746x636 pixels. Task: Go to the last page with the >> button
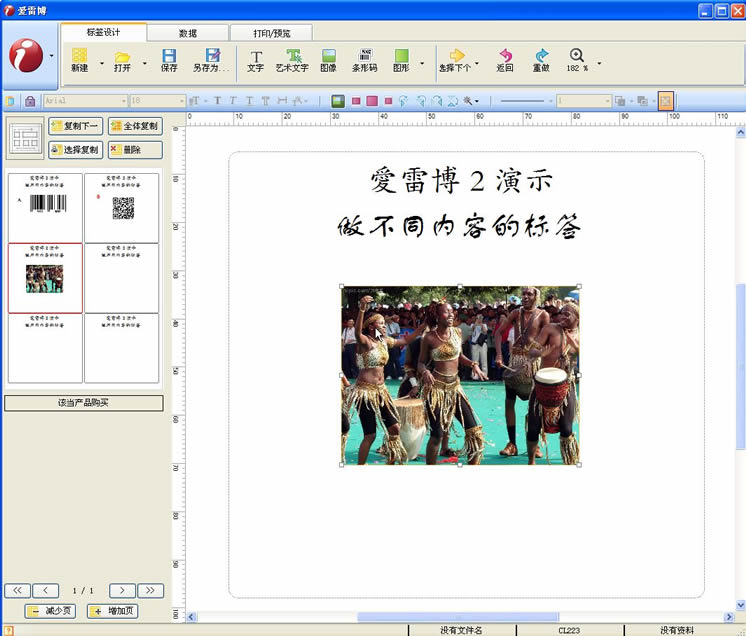[x=150, y=590]
